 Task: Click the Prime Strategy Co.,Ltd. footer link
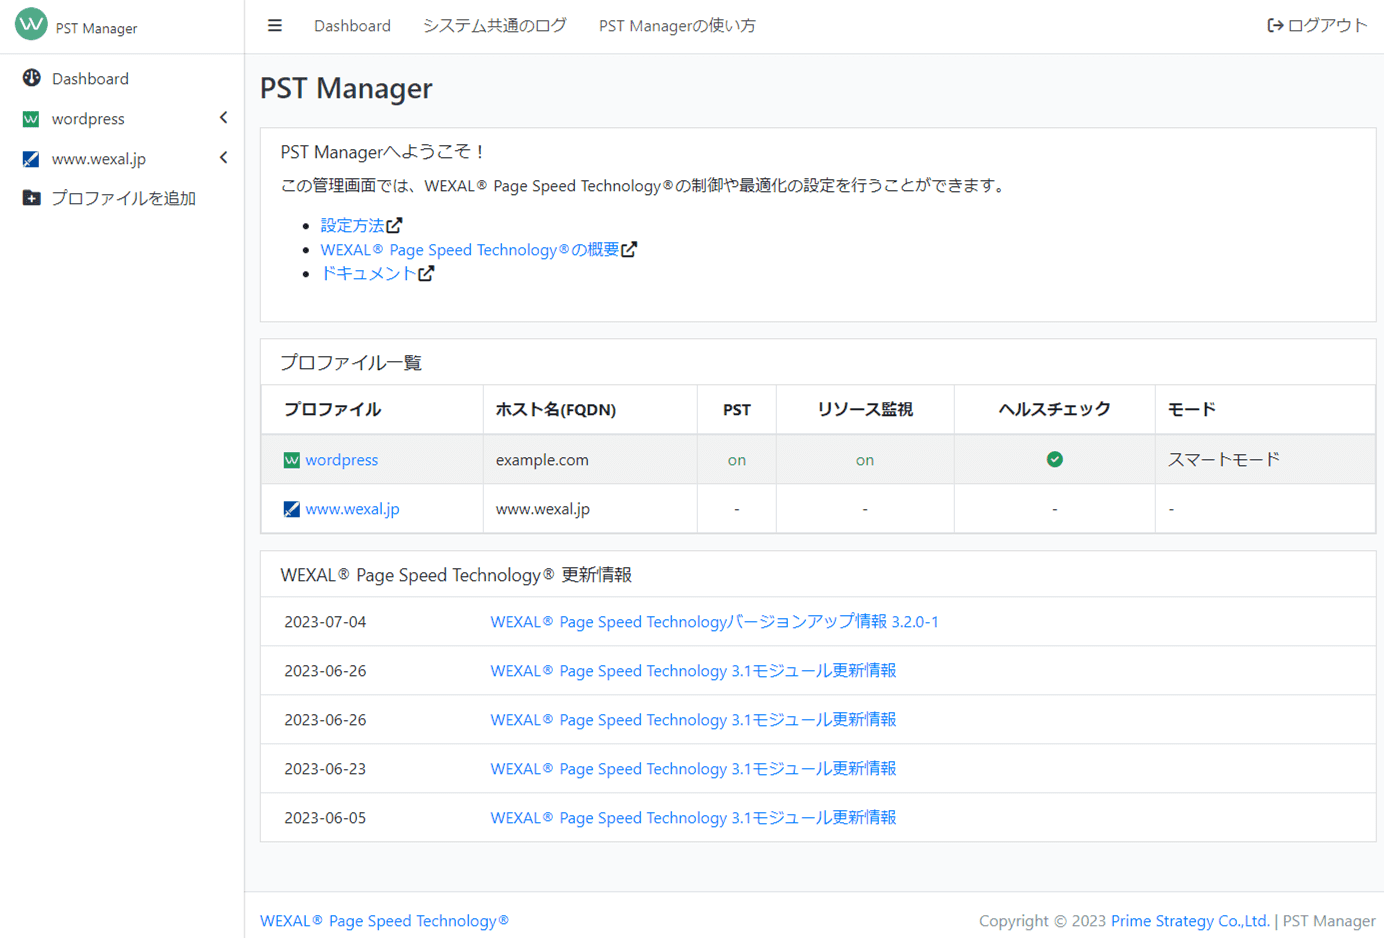pyautogui.click(x=1190, y=921)
